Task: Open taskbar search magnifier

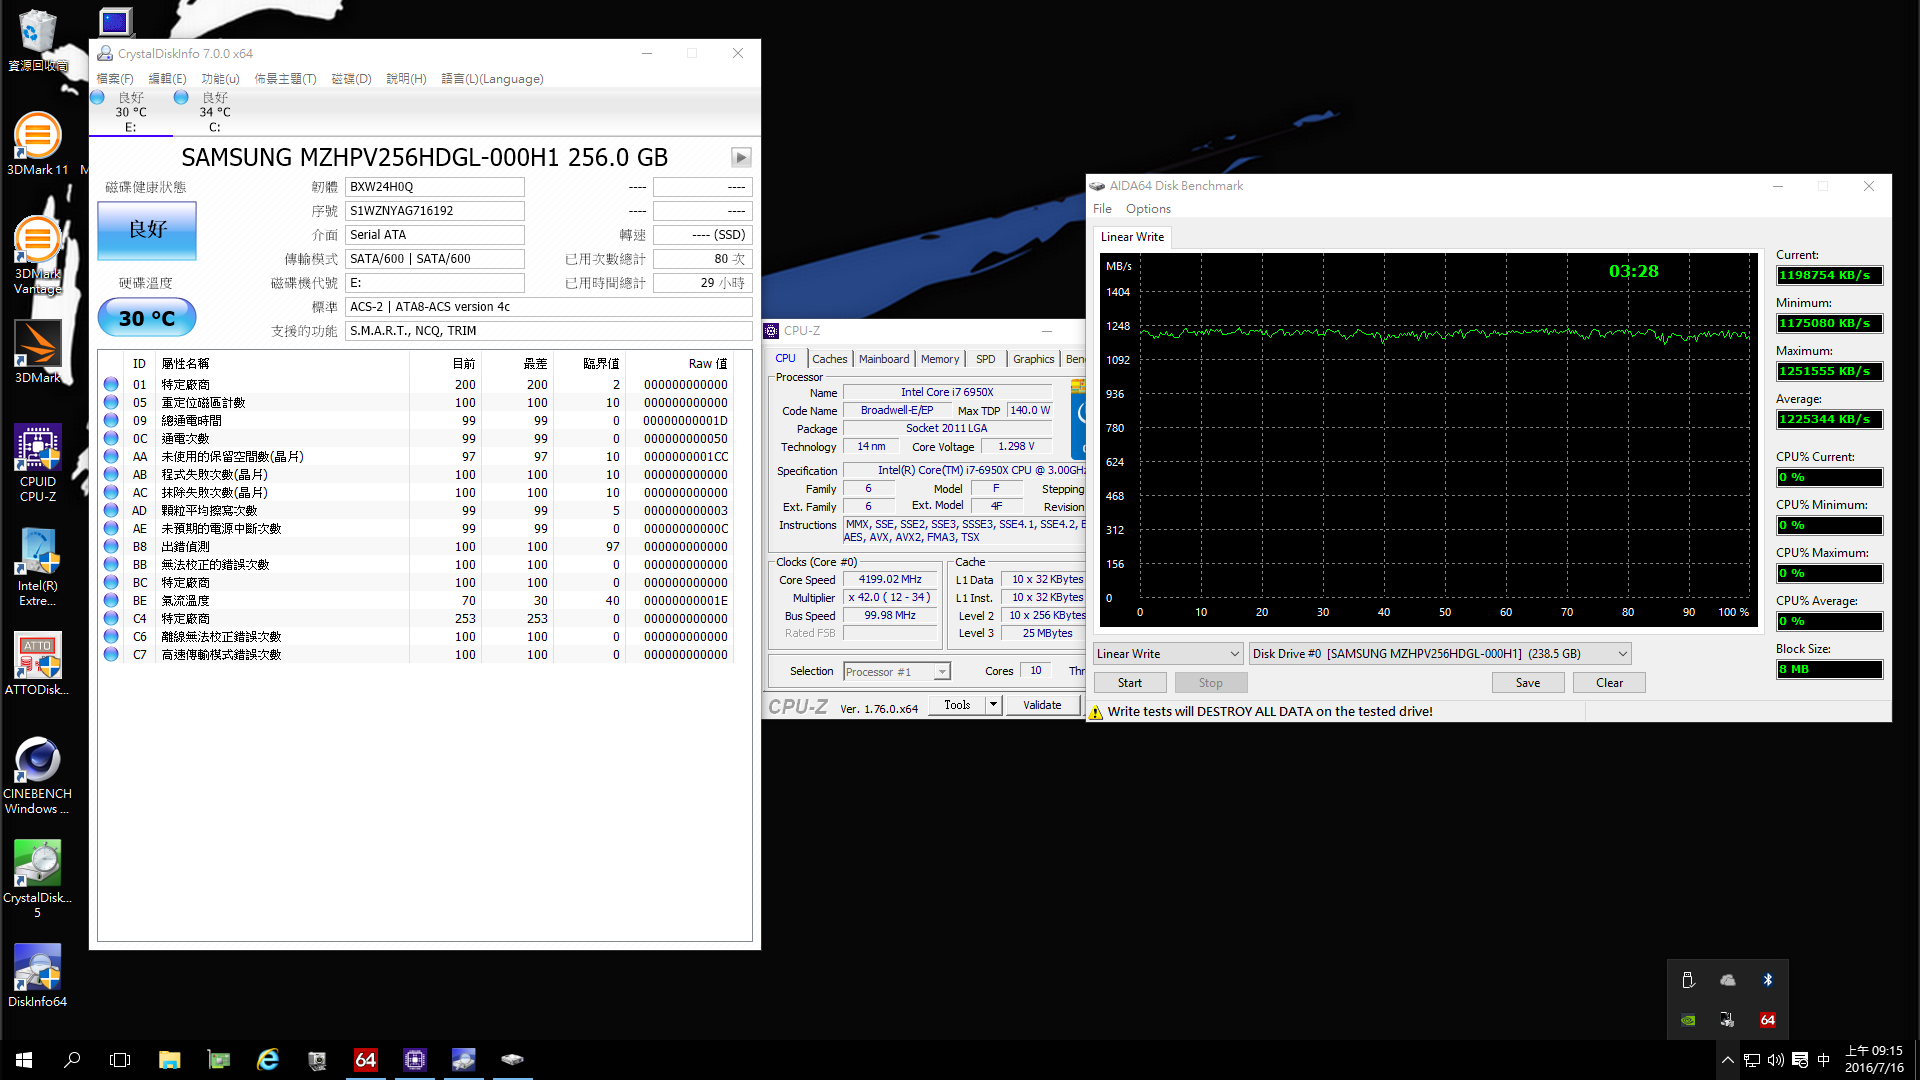Action: (72, 1060)
